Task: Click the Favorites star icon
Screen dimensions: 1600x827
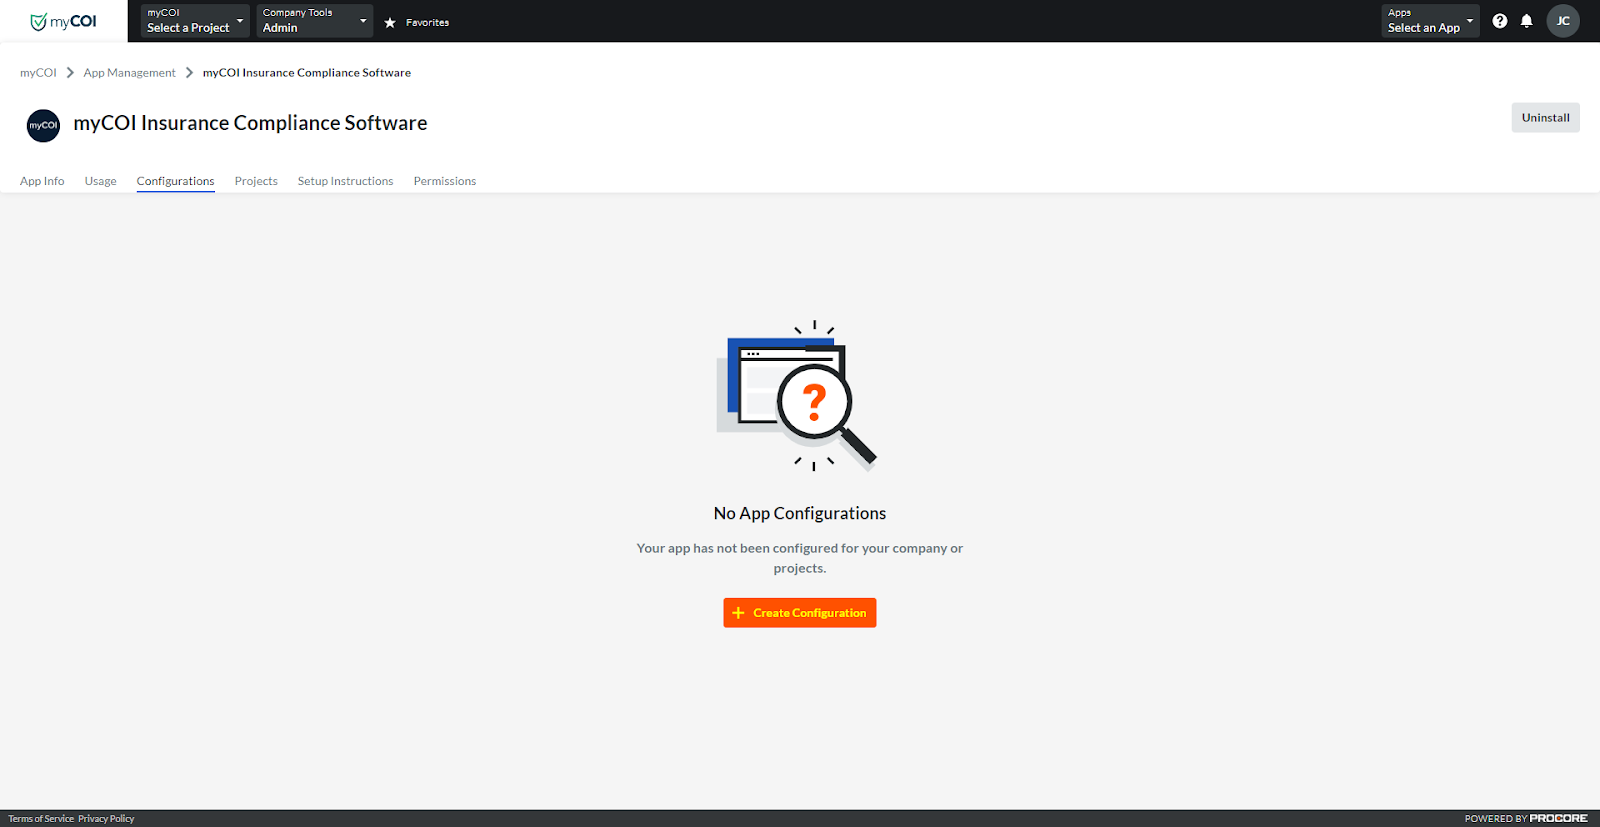Action: pos(390,22)
